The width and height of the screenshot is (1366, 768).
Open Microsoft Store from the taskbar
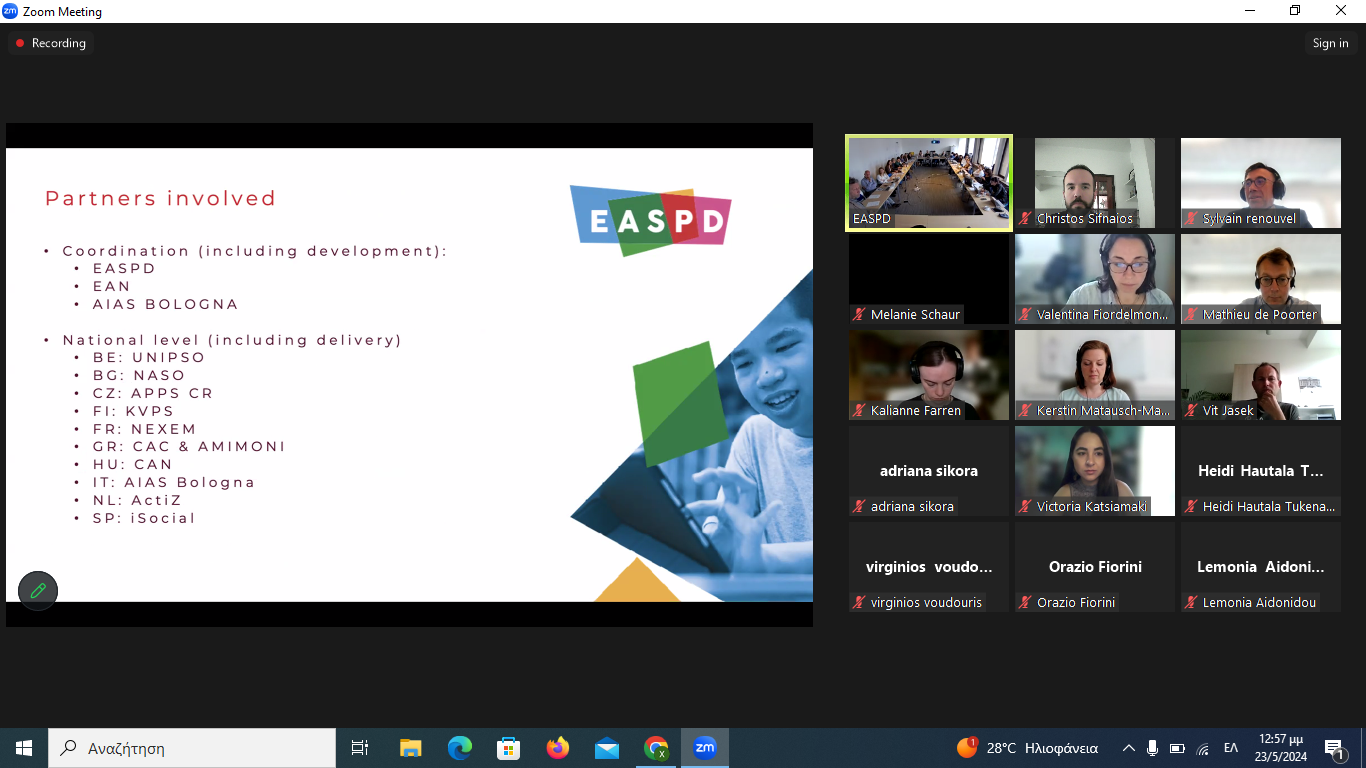coord(509,748)
